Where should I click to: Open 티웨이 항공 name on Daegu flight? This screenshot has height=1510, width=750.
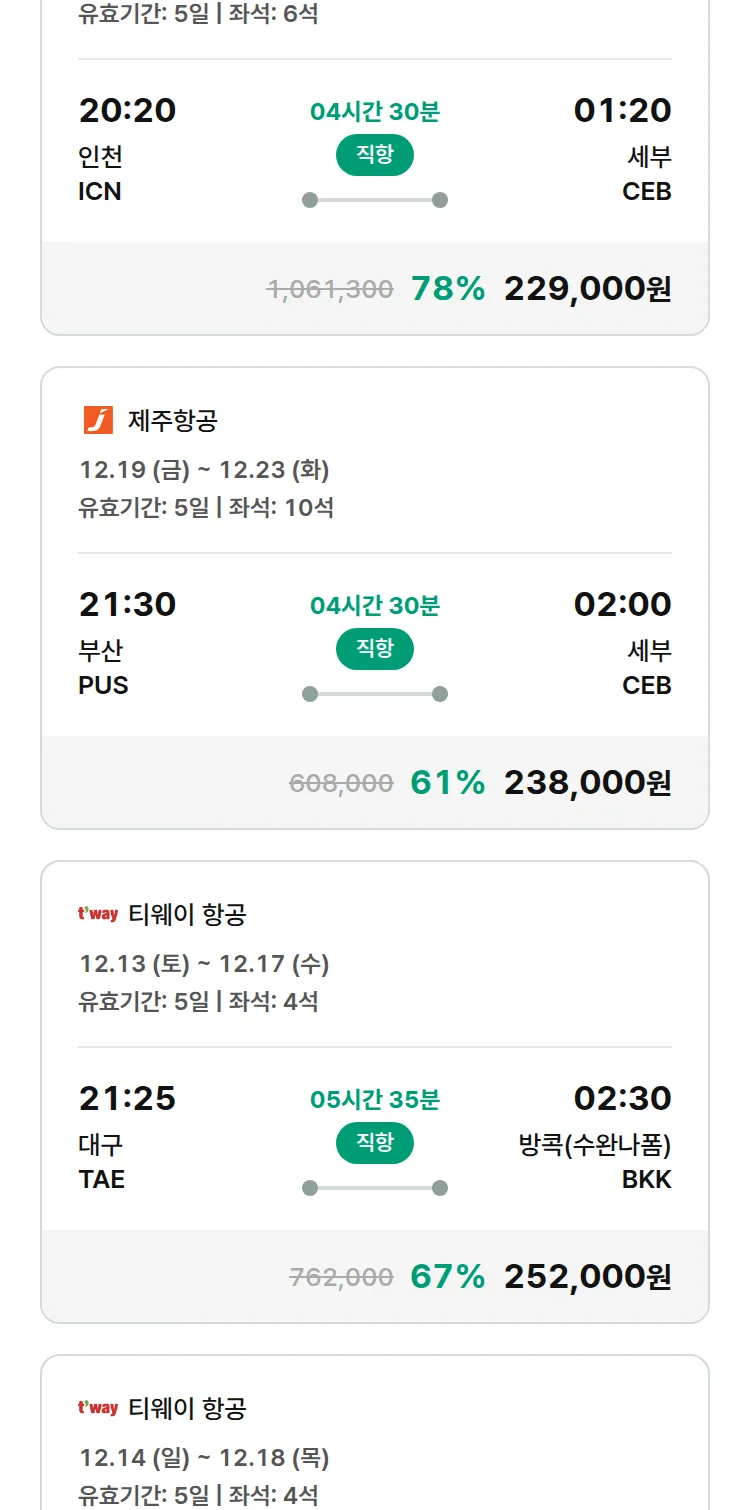187,915
